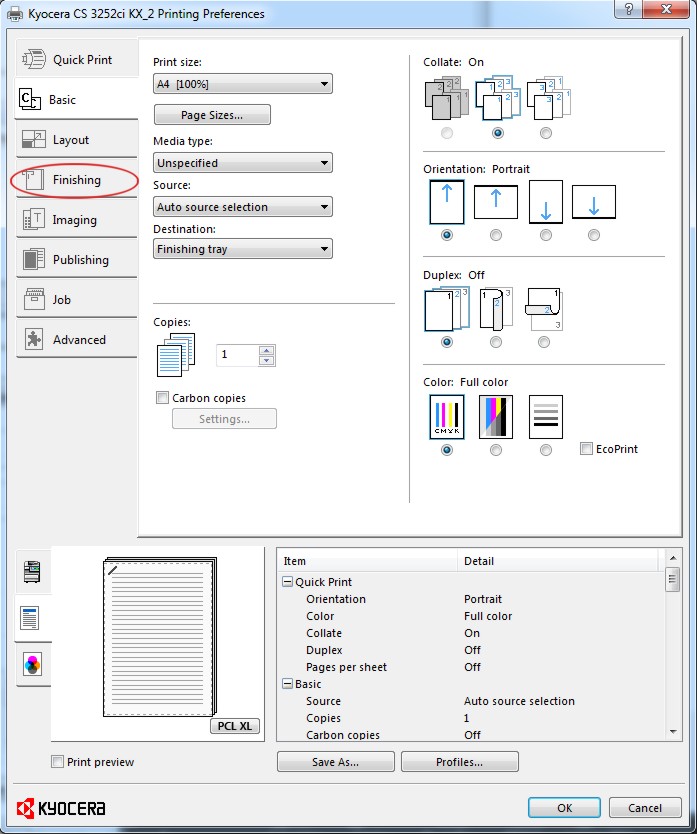Click the settings list scroll up arrow
The image size is (697, 834).
673,558
